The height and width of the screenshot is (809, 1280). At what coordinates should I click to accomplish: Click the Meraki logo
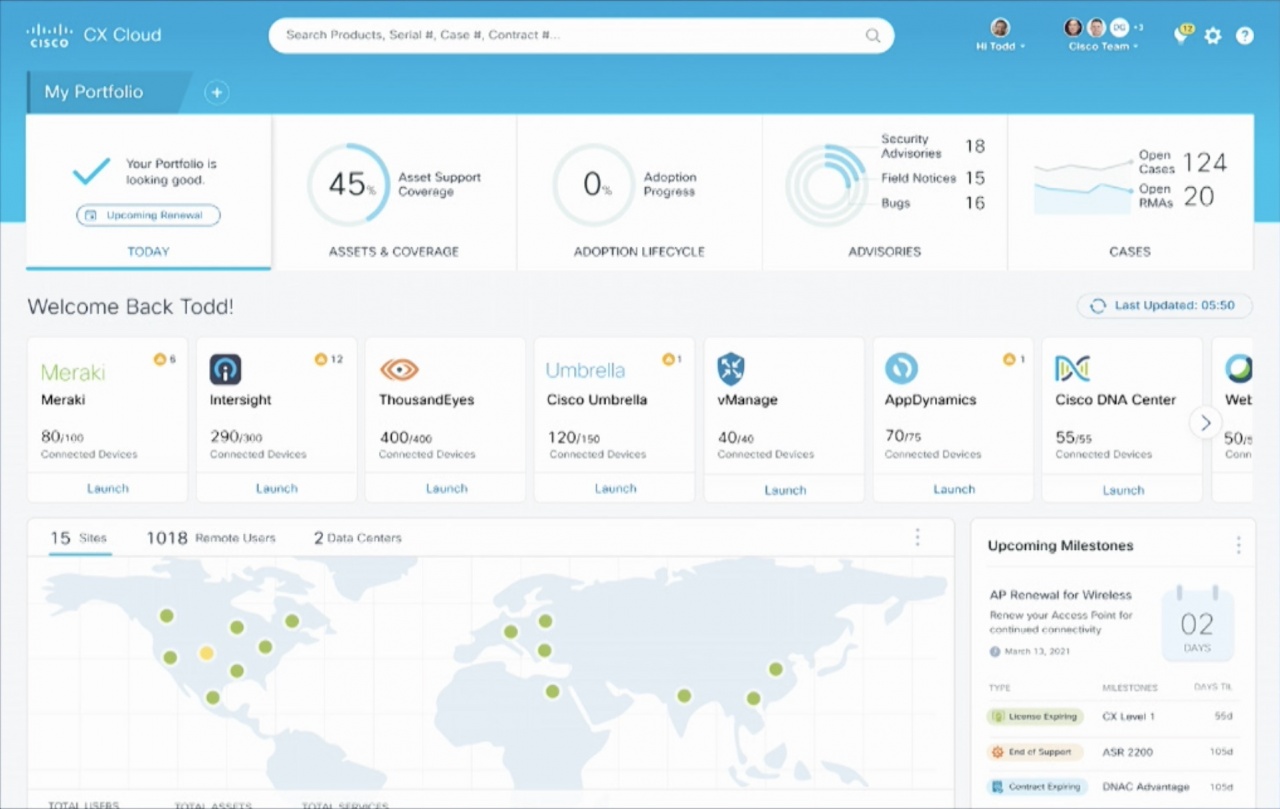pyautogui.click(x=73, y=372)
